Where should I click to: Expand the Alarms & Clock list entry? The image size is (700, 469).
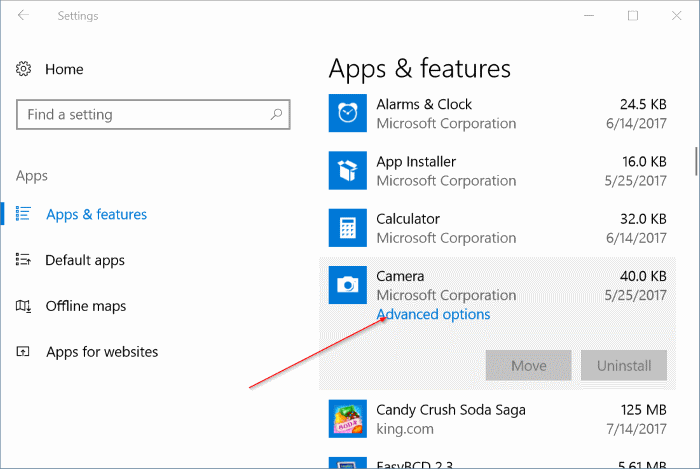click(500, 113)
